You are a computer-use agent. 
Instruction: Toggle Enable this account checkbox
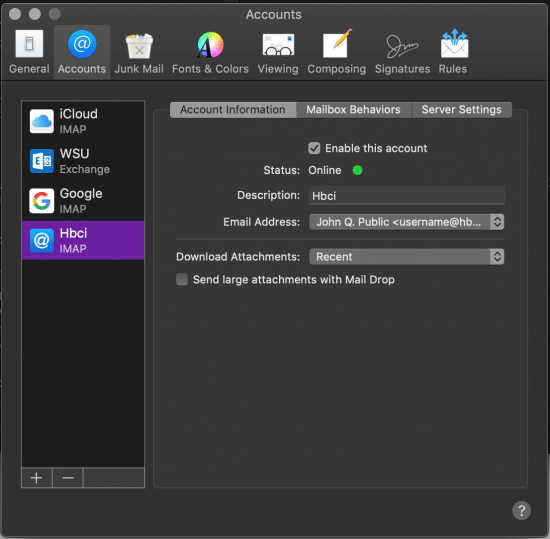click(314, 148)
